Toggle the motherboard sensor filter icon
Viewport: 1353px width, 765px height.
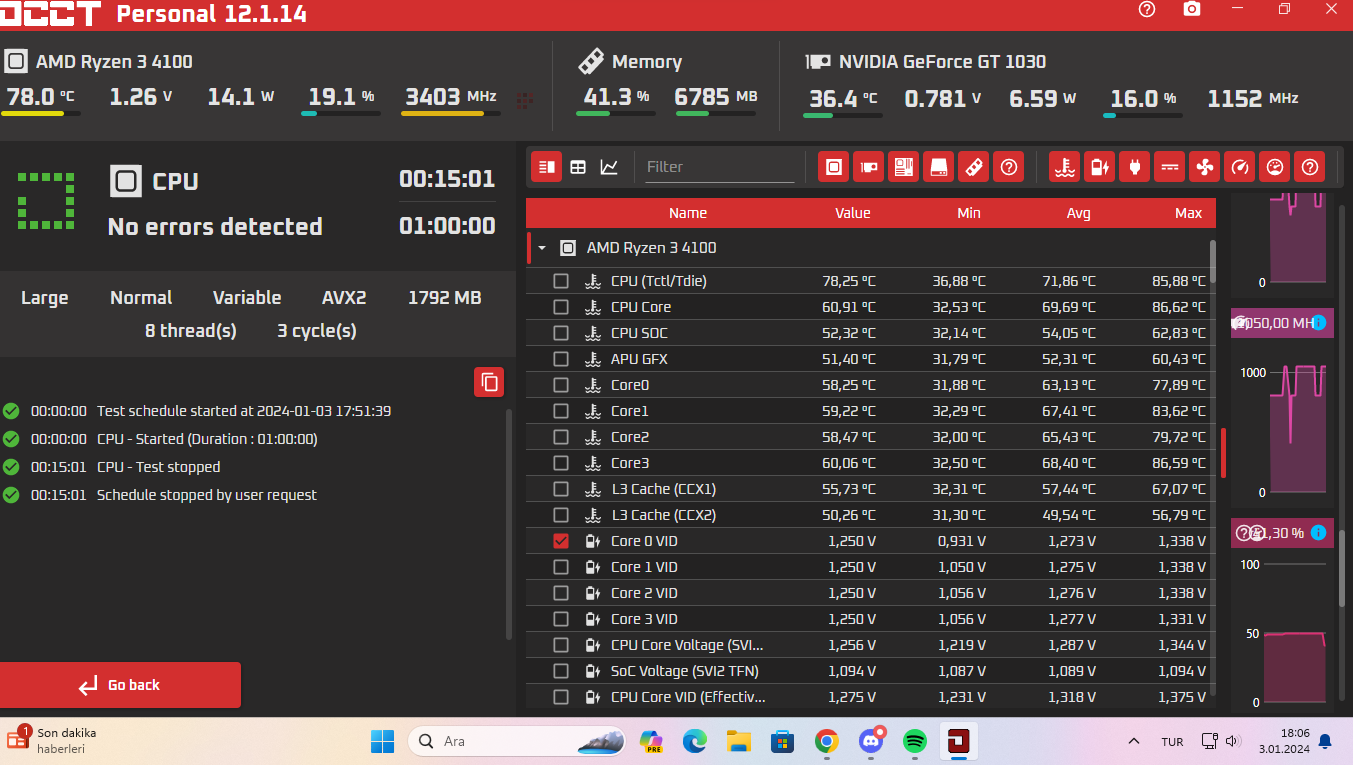point(904,167)
